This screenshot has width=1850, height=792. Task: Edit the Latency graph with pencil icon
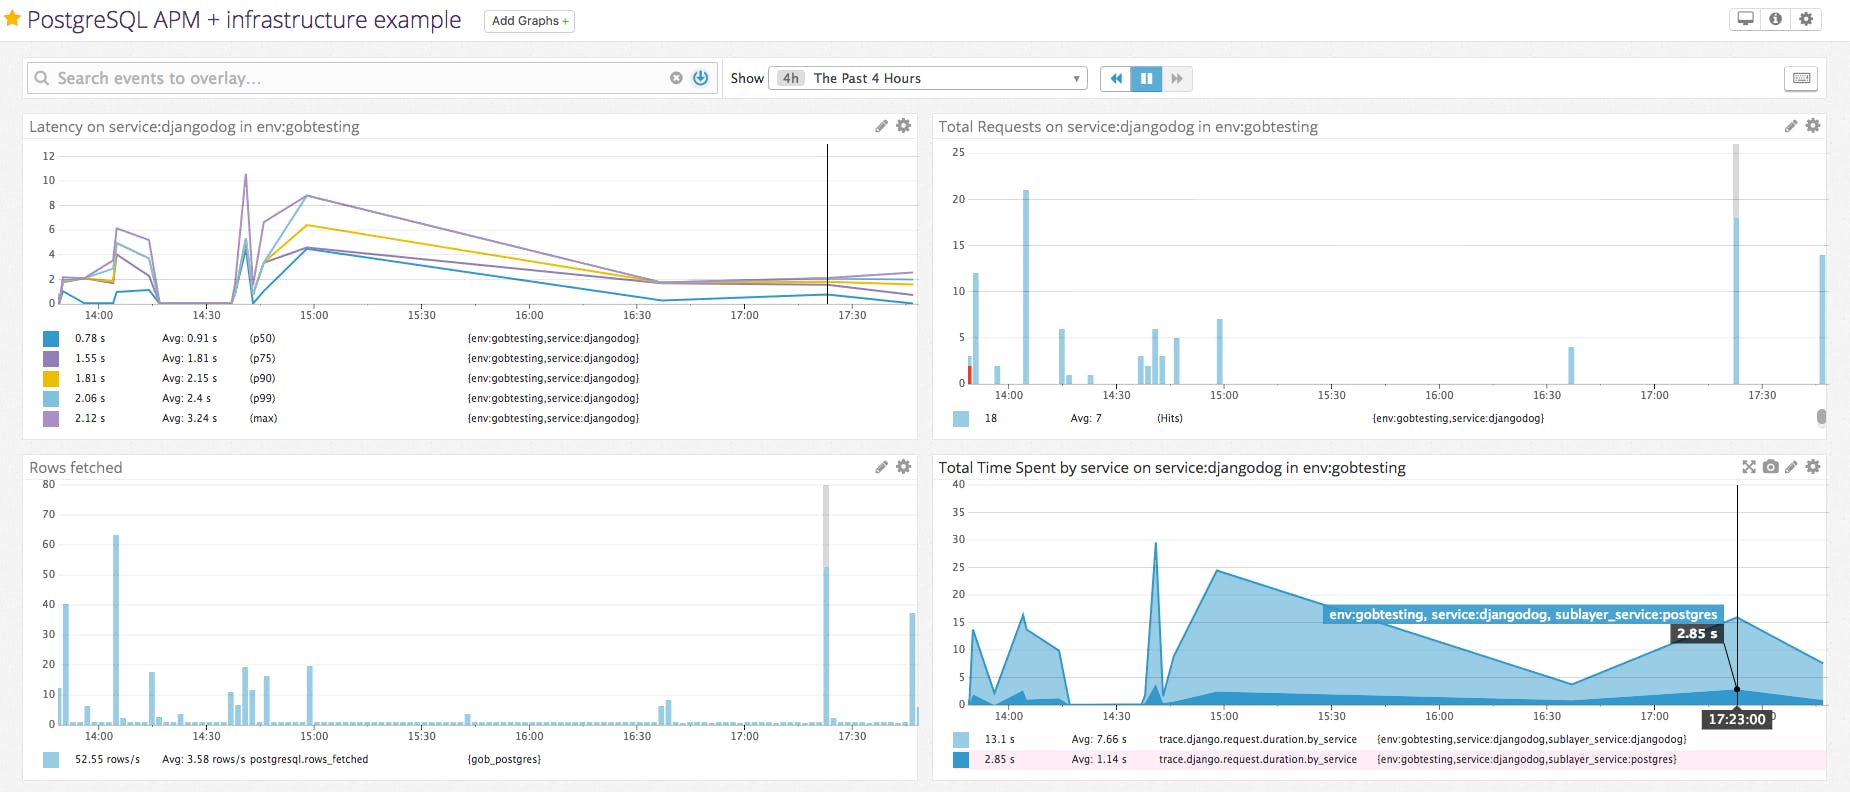pos(881,126)
